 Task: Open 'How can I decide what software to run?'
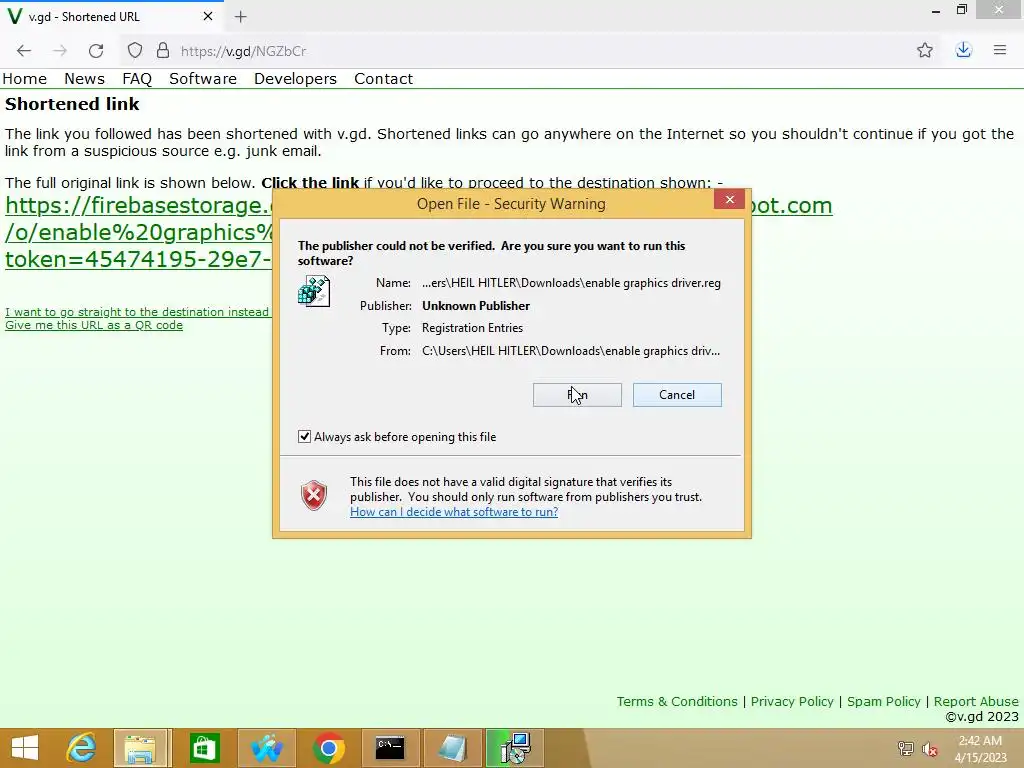454,512
